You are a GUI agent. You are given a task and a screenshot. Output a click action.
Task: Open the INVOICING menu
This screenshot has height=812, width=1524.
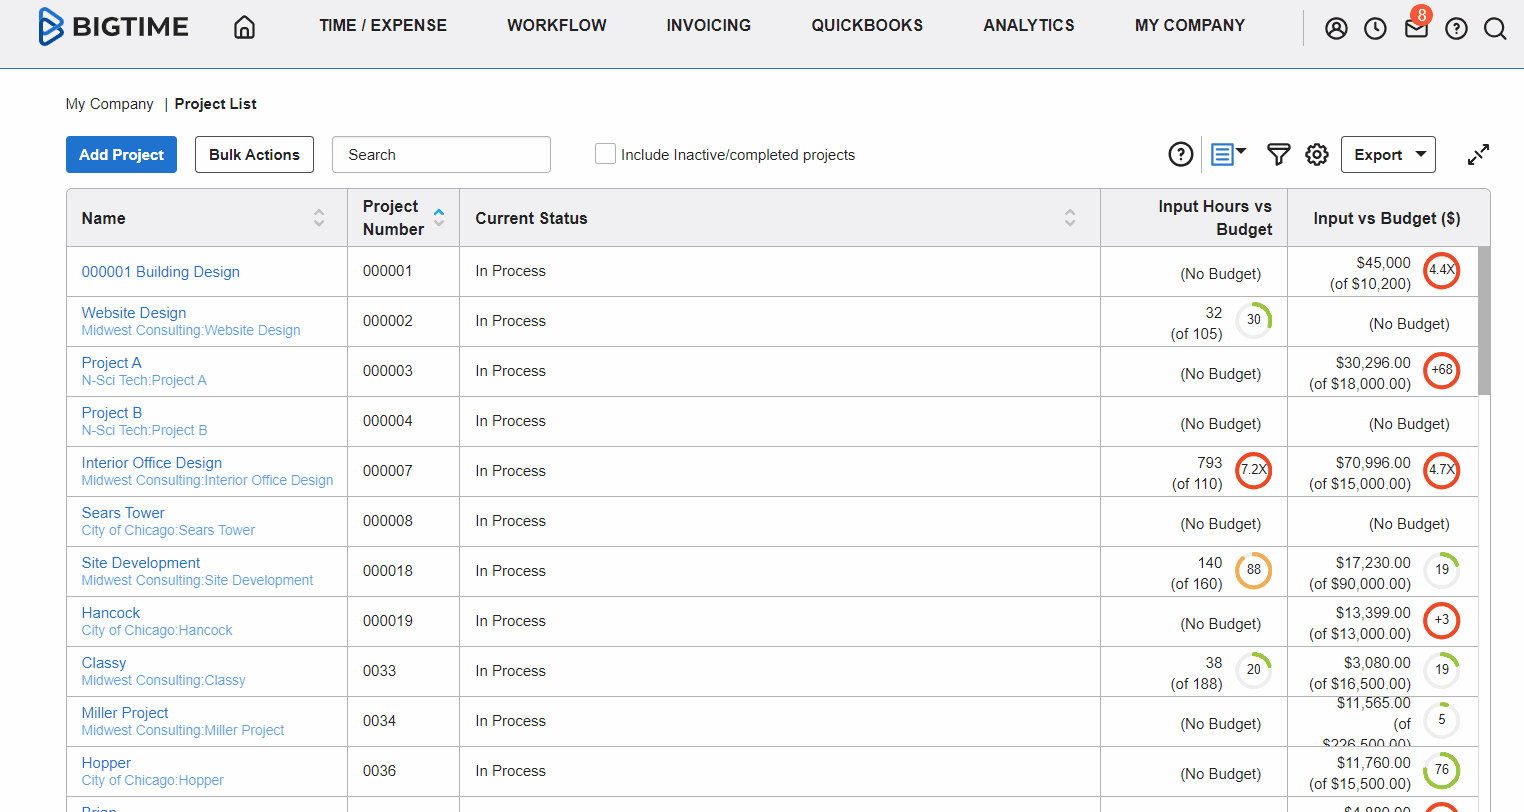(x=708, y=26)
